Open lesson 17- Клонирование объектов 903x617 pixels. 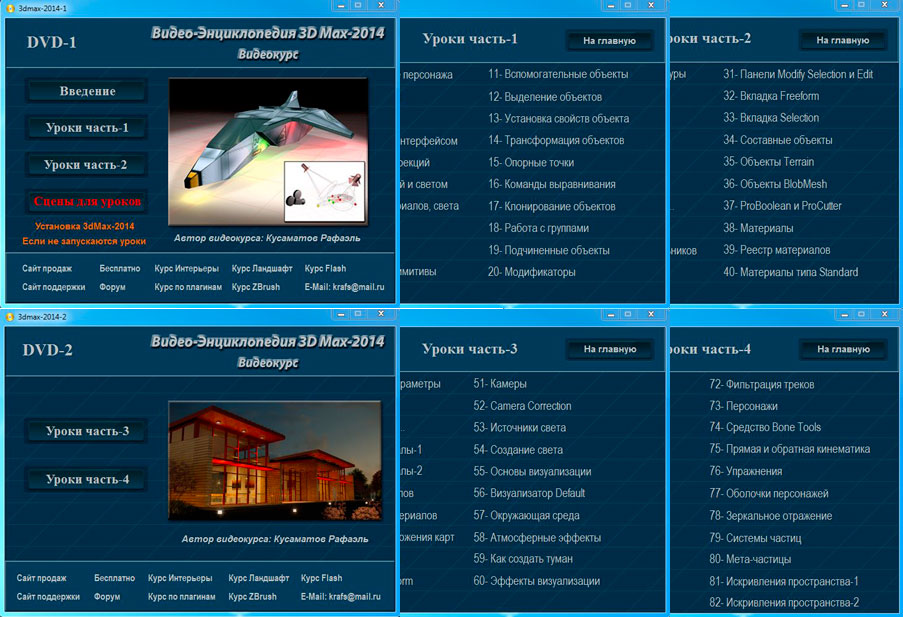(x=552, y=206)
